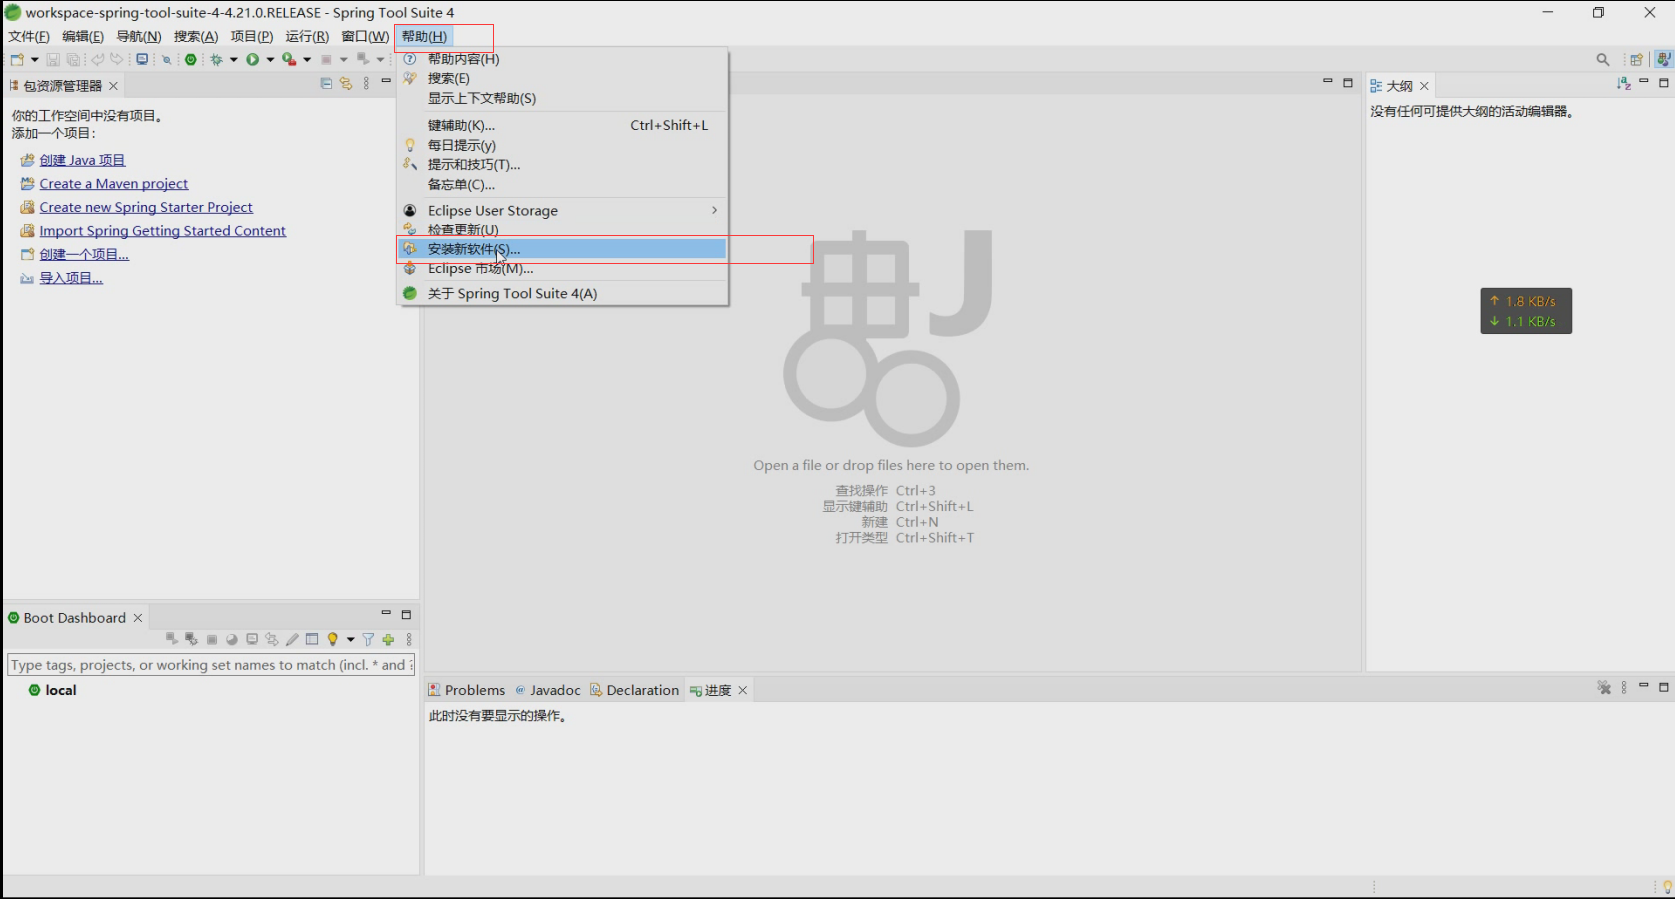Screen dimensions: 1675x899
Task: Select 提示和技巧(T)... menu entry
Action: [562, 164]
